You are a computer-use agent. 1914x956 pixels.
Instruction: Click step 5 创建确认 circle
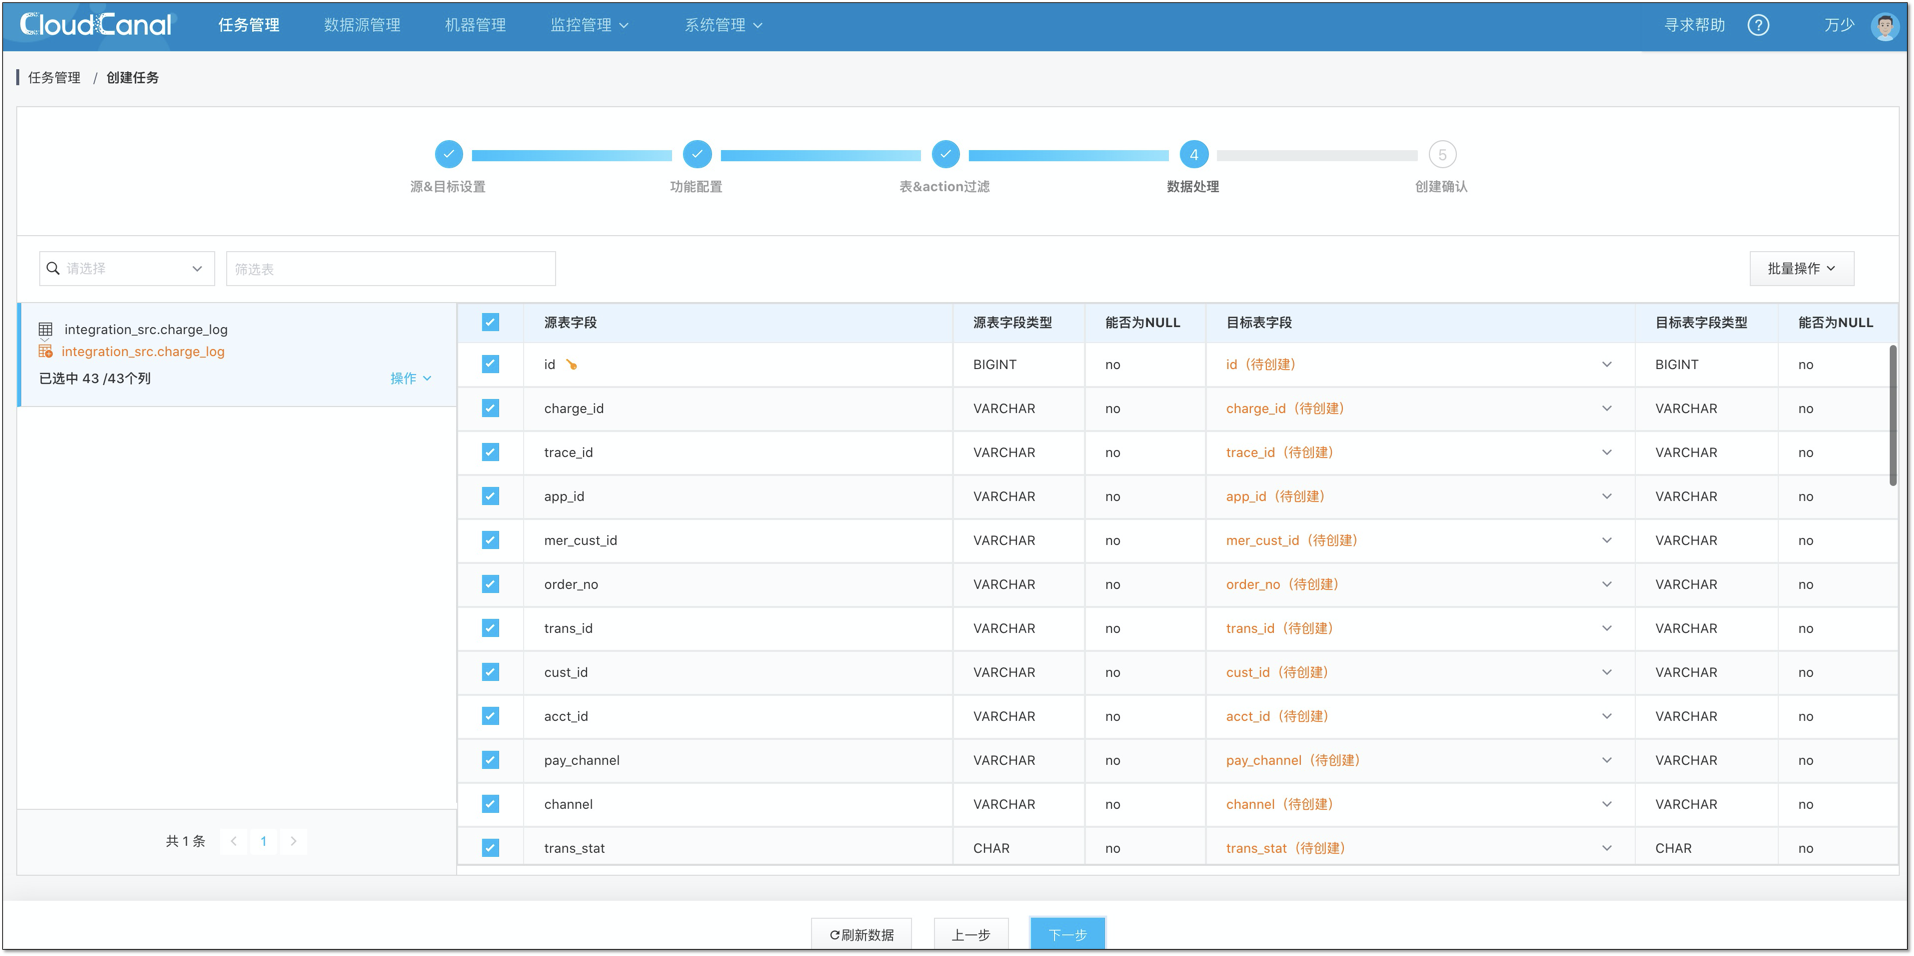(1442, 154)
